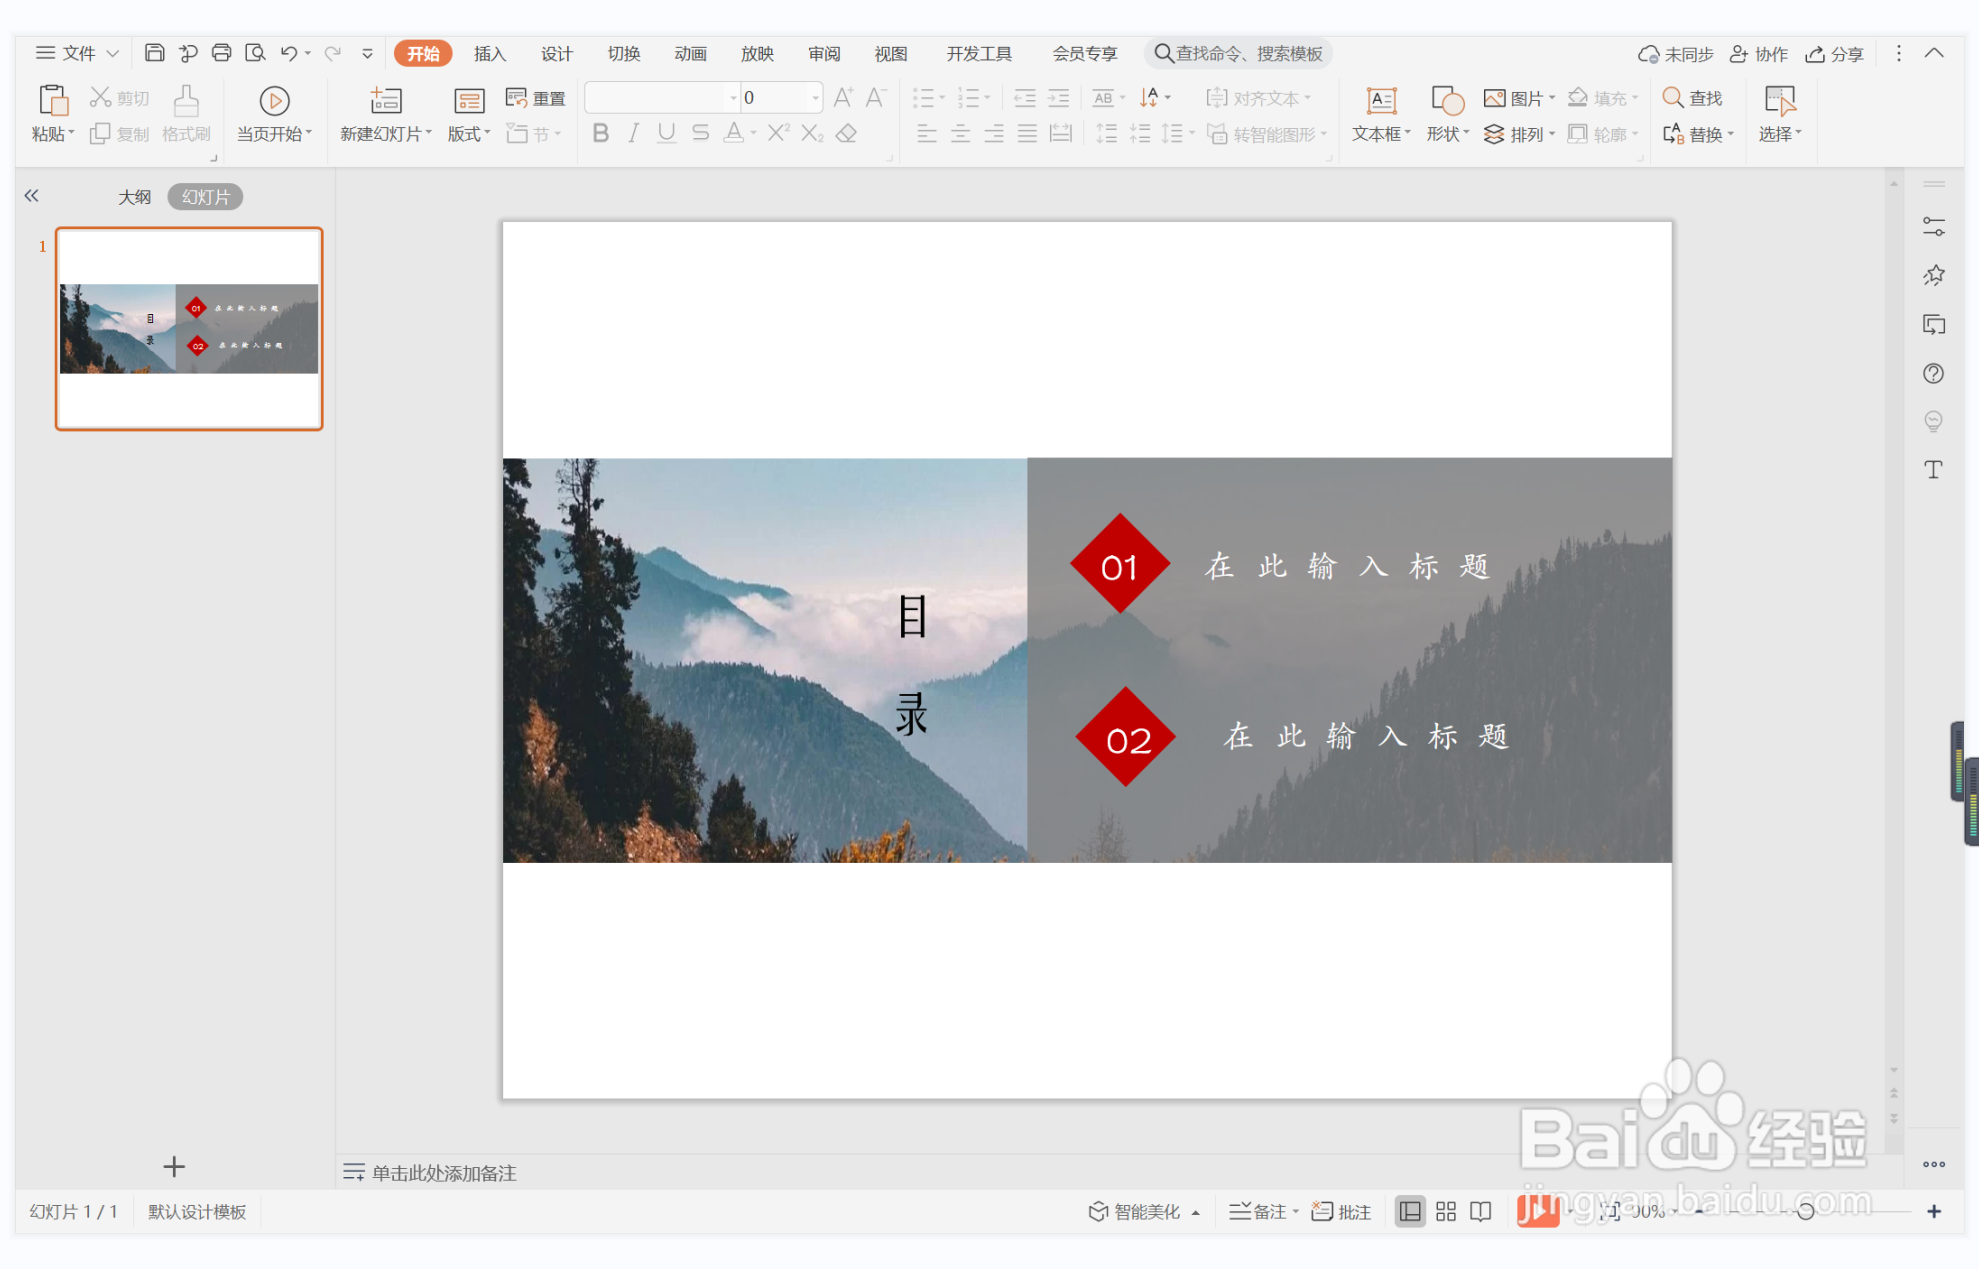The width and height of the screenshot is (1979, 1269).
Task: Click the Collaborate (协作) button
Action: 1759,53
